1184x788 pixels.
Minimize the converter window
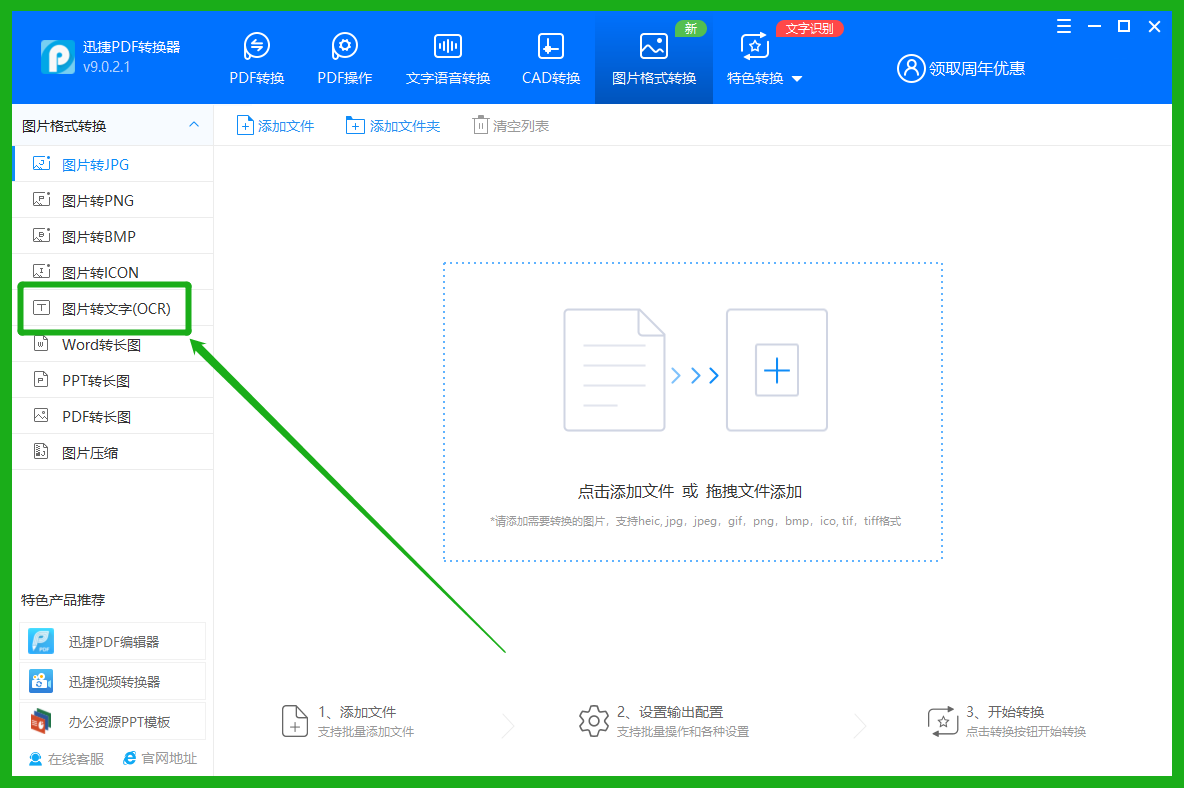coord(1094,26)
